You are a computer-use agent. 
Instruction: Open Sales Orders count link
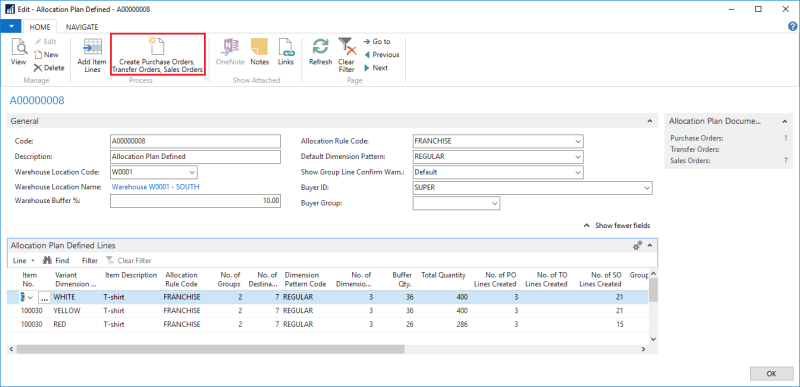pyautogui.click(x=786, y=161)
